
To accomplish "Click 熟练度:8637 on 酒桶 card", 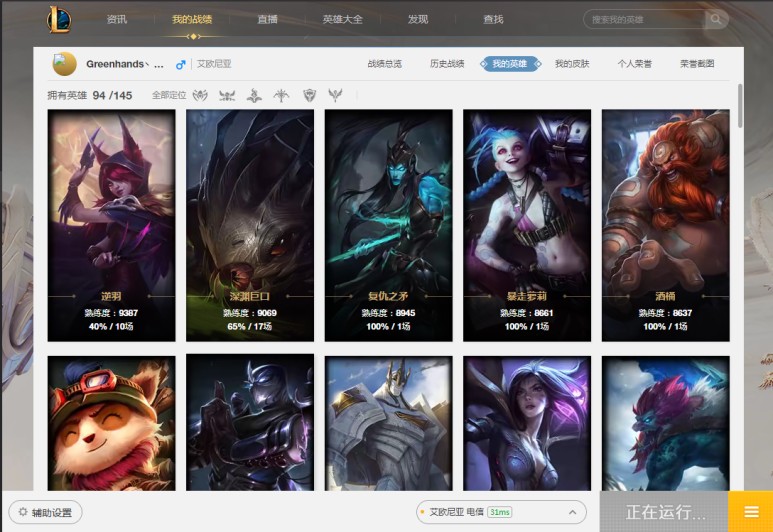I will click(x=666, y=313).
